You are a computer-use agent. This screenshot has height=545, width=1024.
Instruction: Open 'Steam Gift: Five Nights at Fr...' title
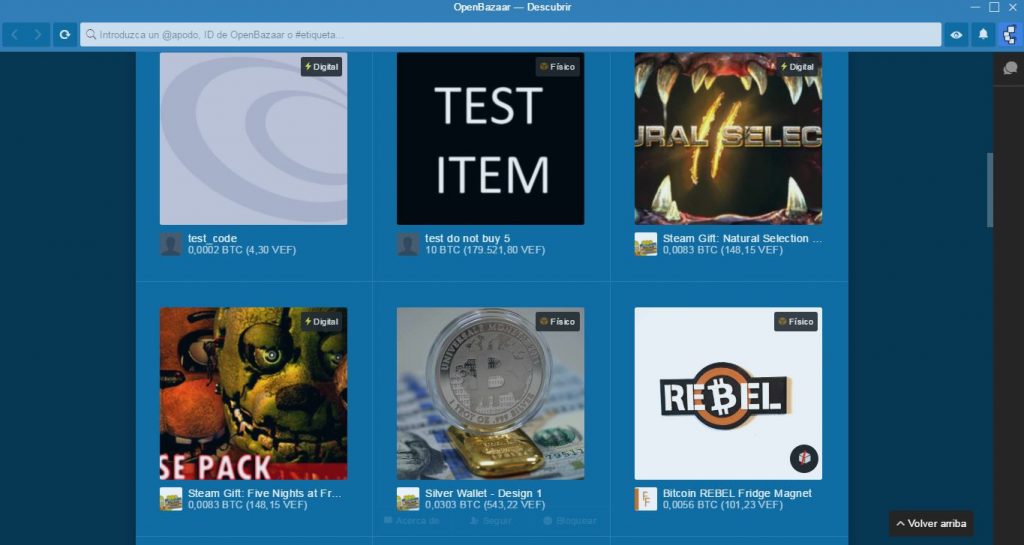[264, 493]
